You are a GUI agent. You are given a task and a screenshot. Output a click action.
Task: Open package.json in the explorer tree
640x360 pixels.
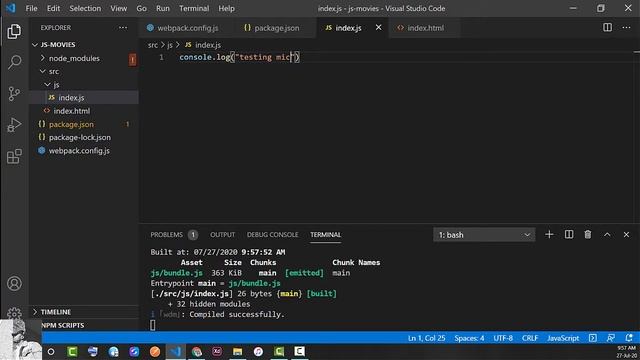tap(84, 124)
